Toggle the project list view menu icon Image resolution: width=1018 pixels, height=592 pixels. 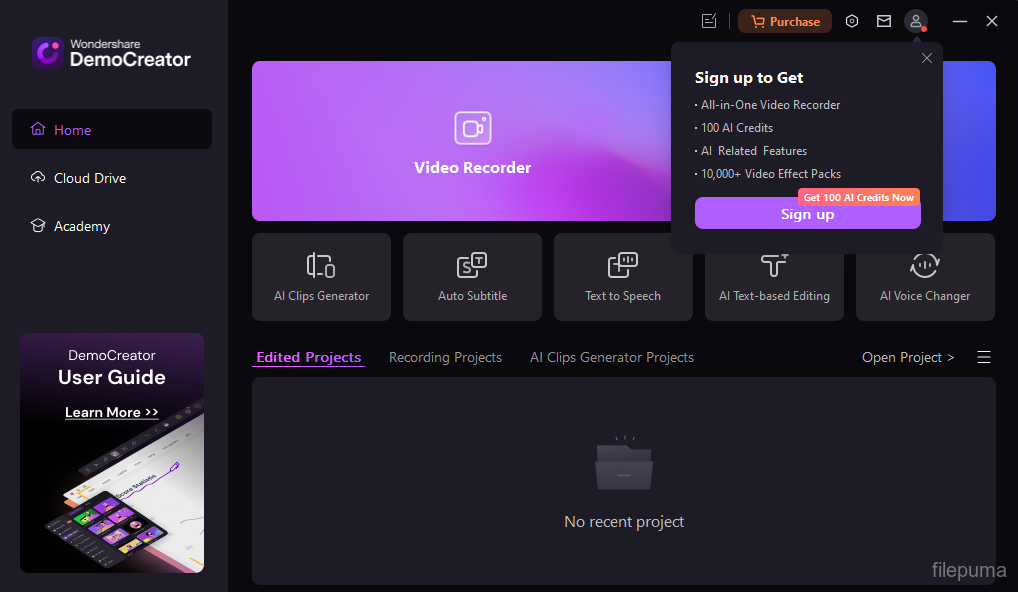coord(984,357)
